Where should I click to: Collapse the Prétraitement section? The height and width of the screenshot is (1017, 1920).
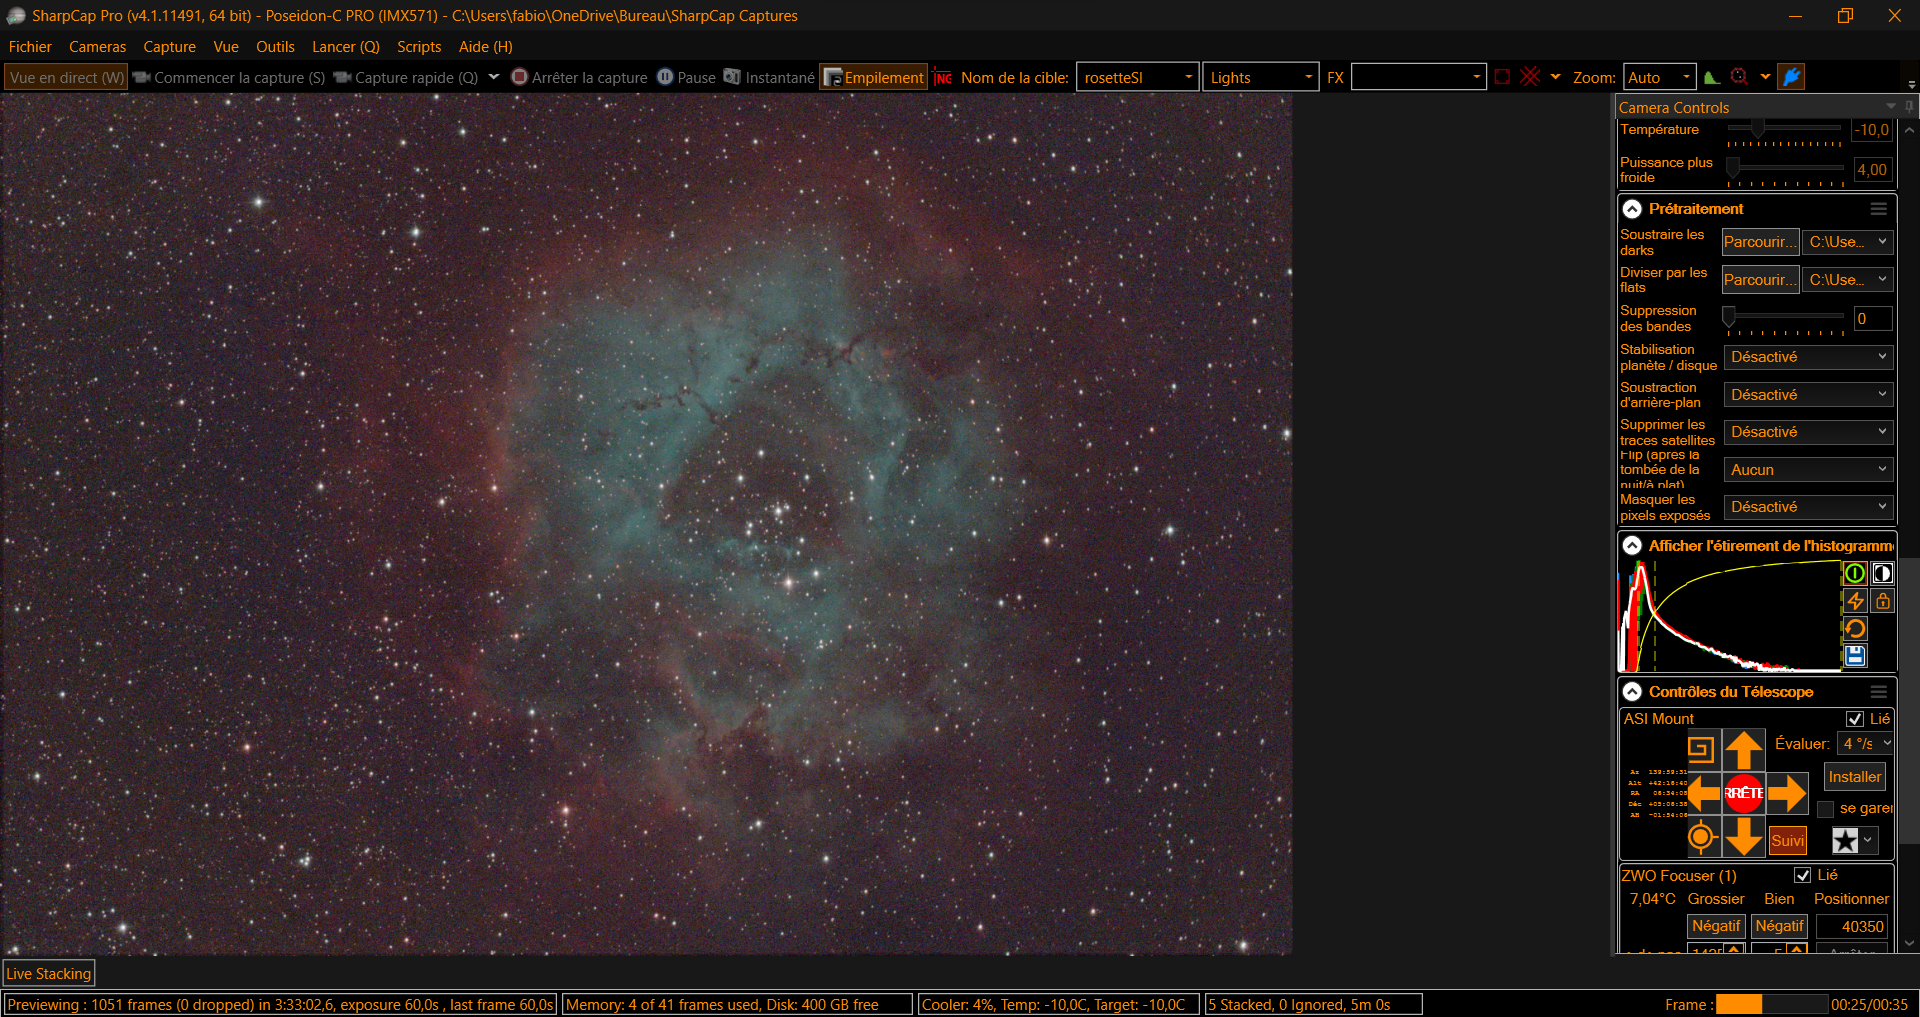[x=1632, y=209]
